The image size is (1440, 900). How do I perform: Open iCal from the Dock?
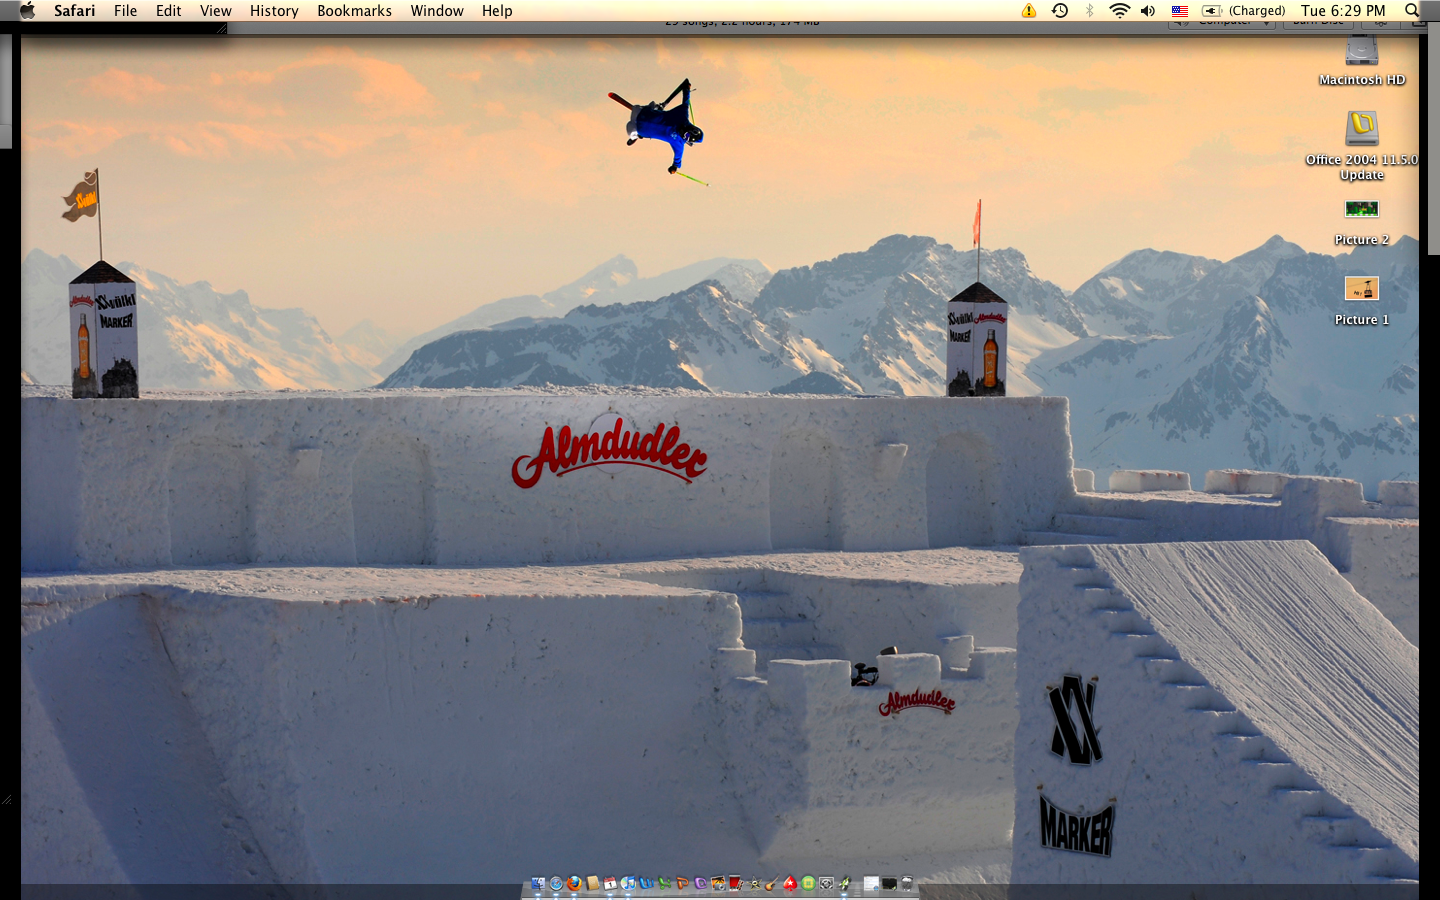[x=609, y=884]
